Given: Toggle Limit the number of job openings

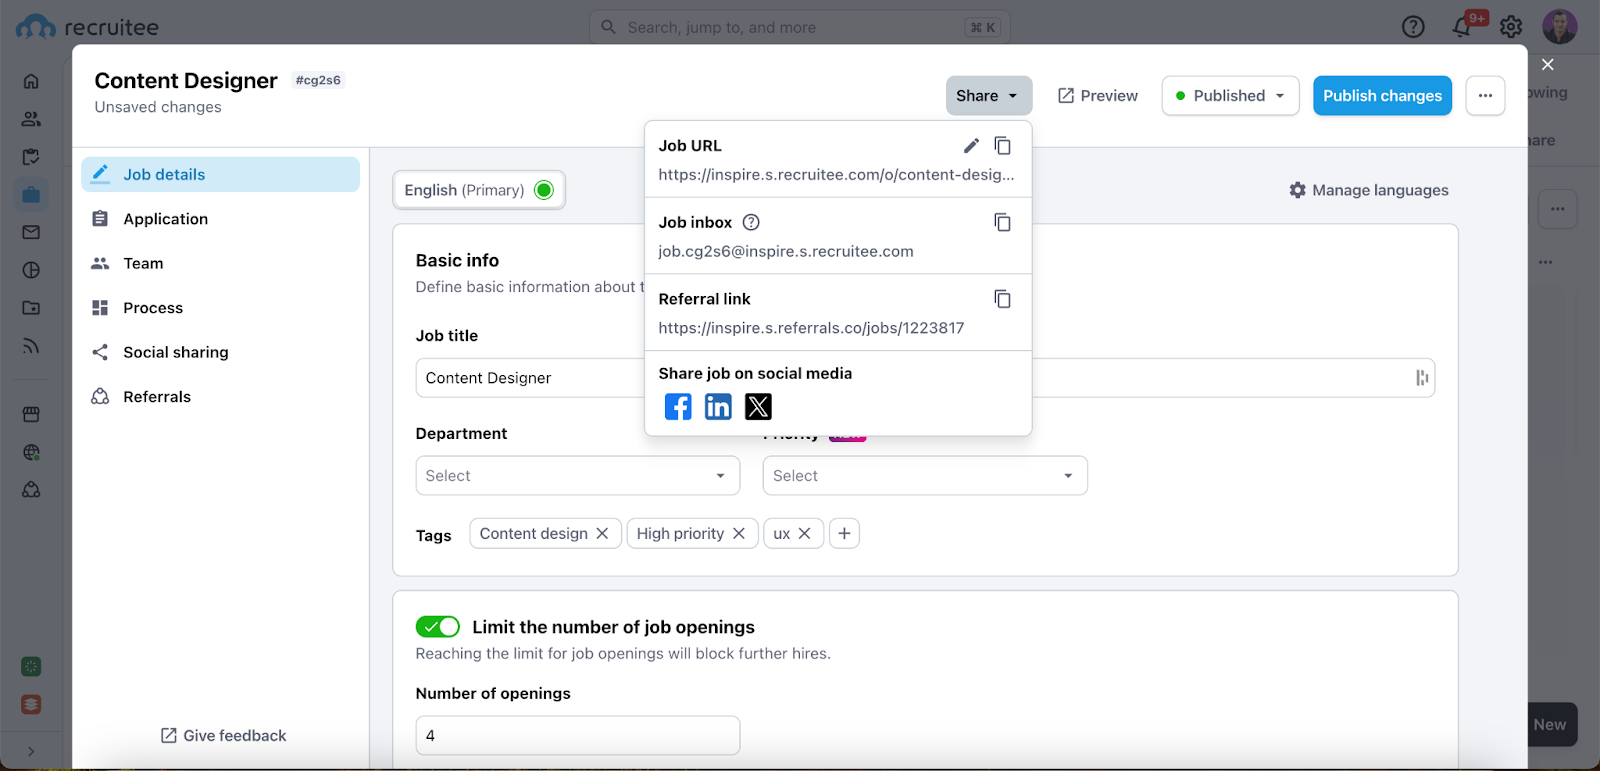Looking at the screenshot, I should click(x=438, y=627).
